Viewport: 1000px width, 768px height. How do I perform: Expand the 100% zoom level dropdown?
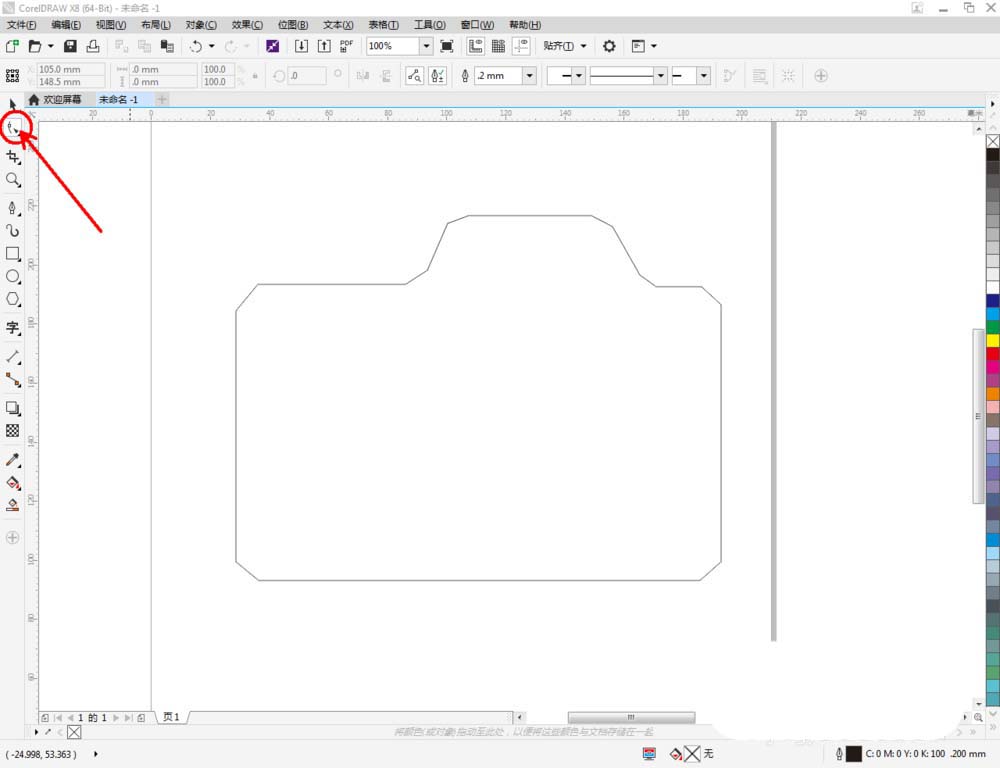pos(425,46)
